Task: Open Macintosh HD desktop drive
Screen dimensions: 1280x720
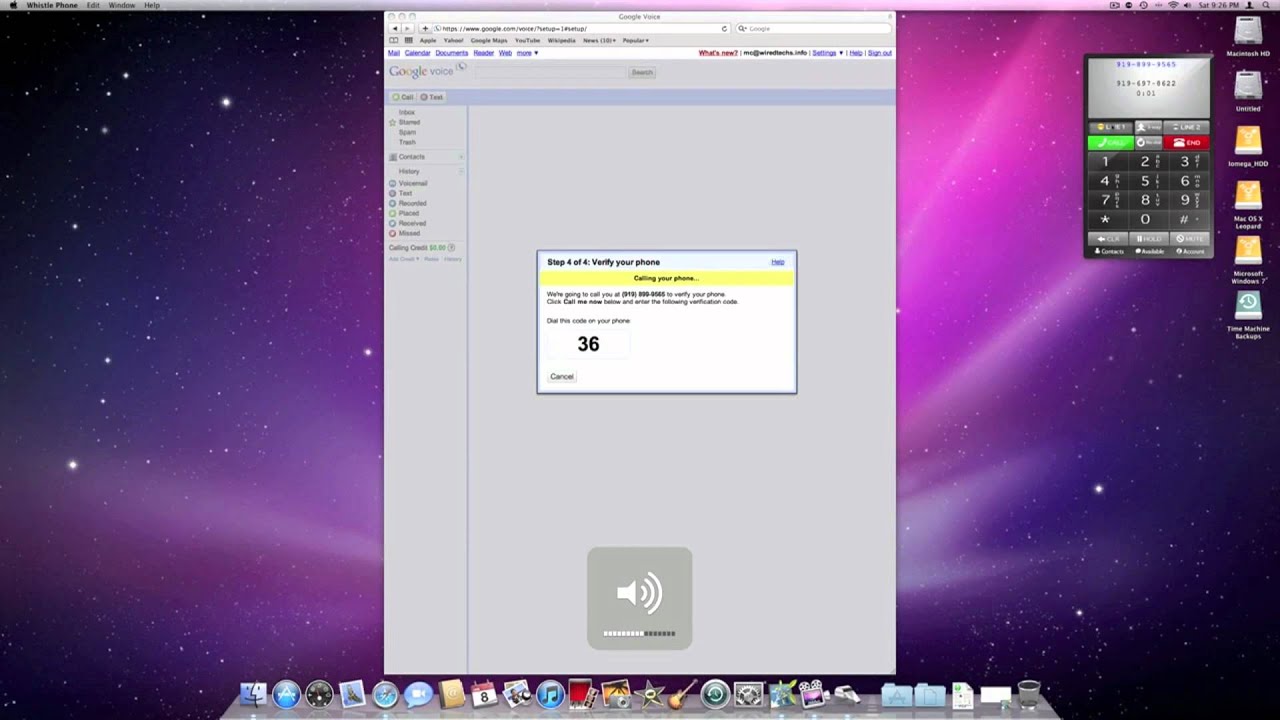Action: click(x=1248, y=36)
